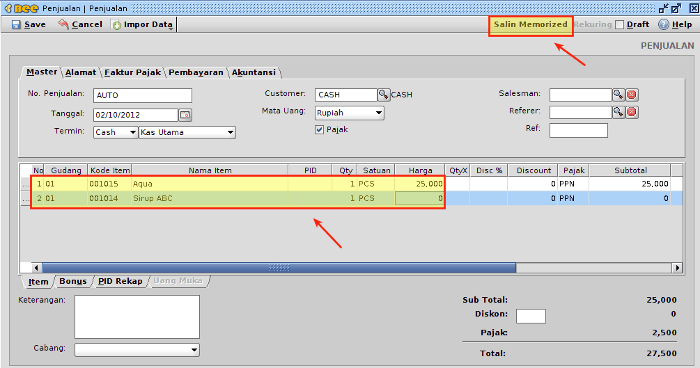Switch to the Faktur Pajak tab
The height and width of the screenshot is (368, 700).
click(x=133, y=72)
